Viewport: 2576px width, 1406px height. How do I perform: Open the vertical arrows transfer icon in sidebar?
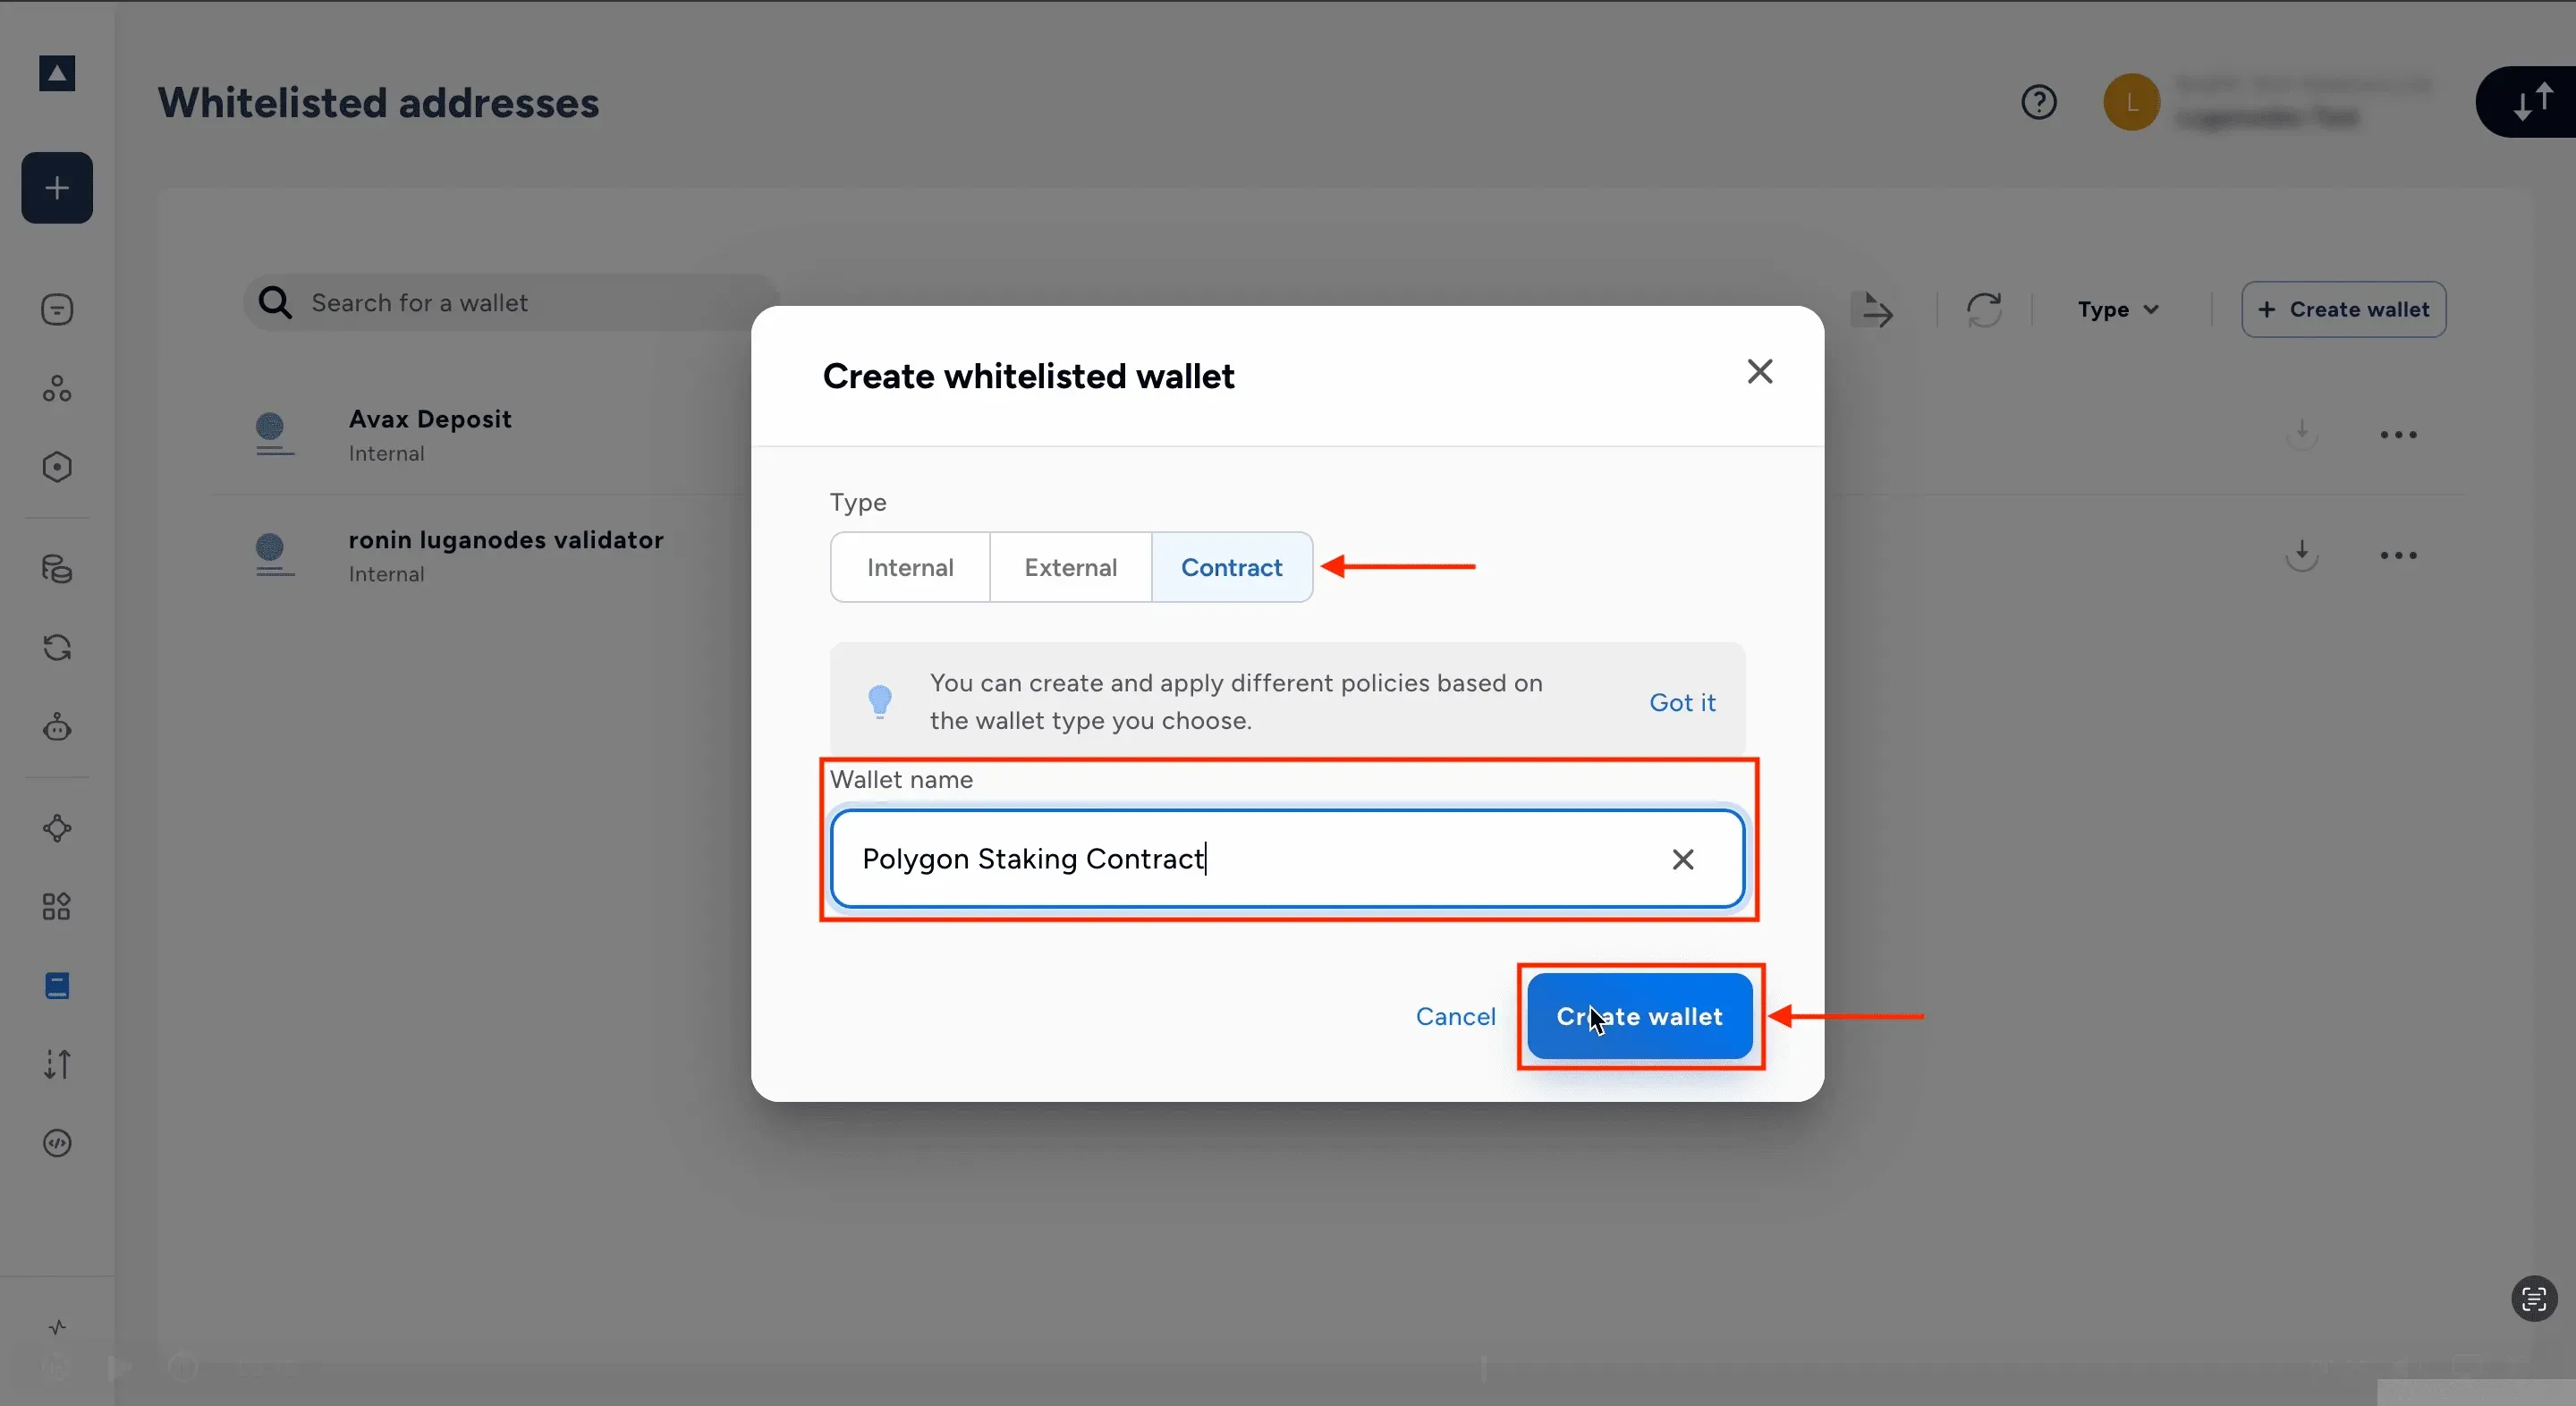point(57,1064)
